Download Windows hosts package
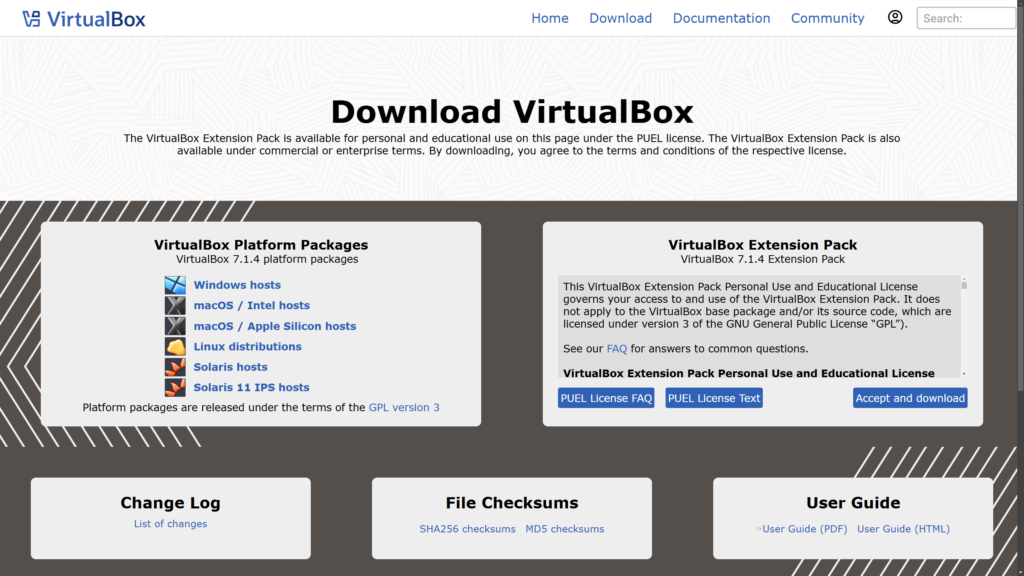The height and width of the screenshot is (576, 1024). click(237, 285)
